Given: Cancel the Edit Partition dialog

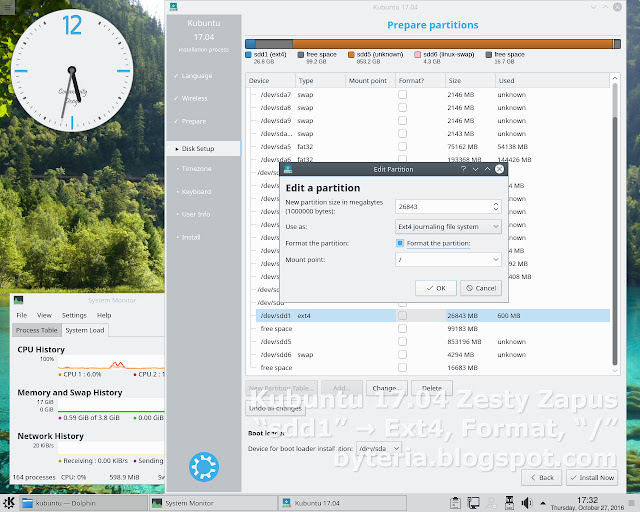Looking at the screenshot, I should pos(481,288).
